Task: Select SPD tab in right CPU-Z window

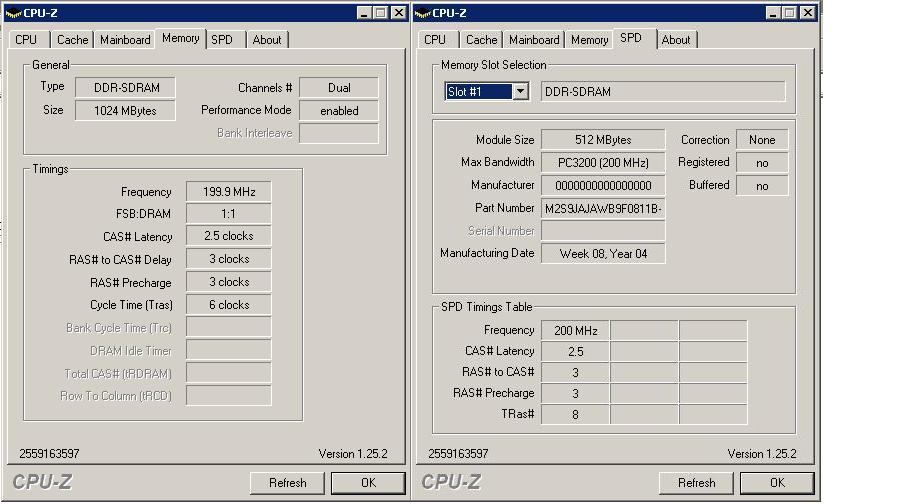Action: tap(631, 38)
